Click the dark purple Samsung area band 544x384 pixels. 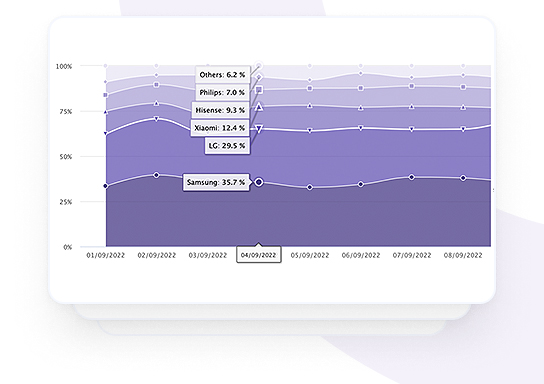click(x=298, y=219)
